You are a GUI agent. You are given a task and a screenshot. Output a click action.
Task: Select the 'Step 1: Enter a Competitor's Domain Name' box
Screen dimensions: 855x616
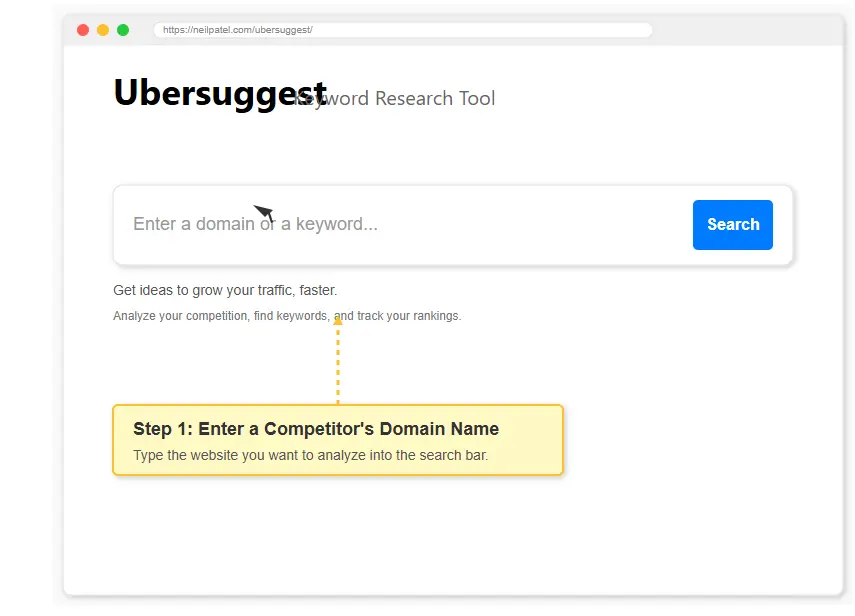point(338,440)
